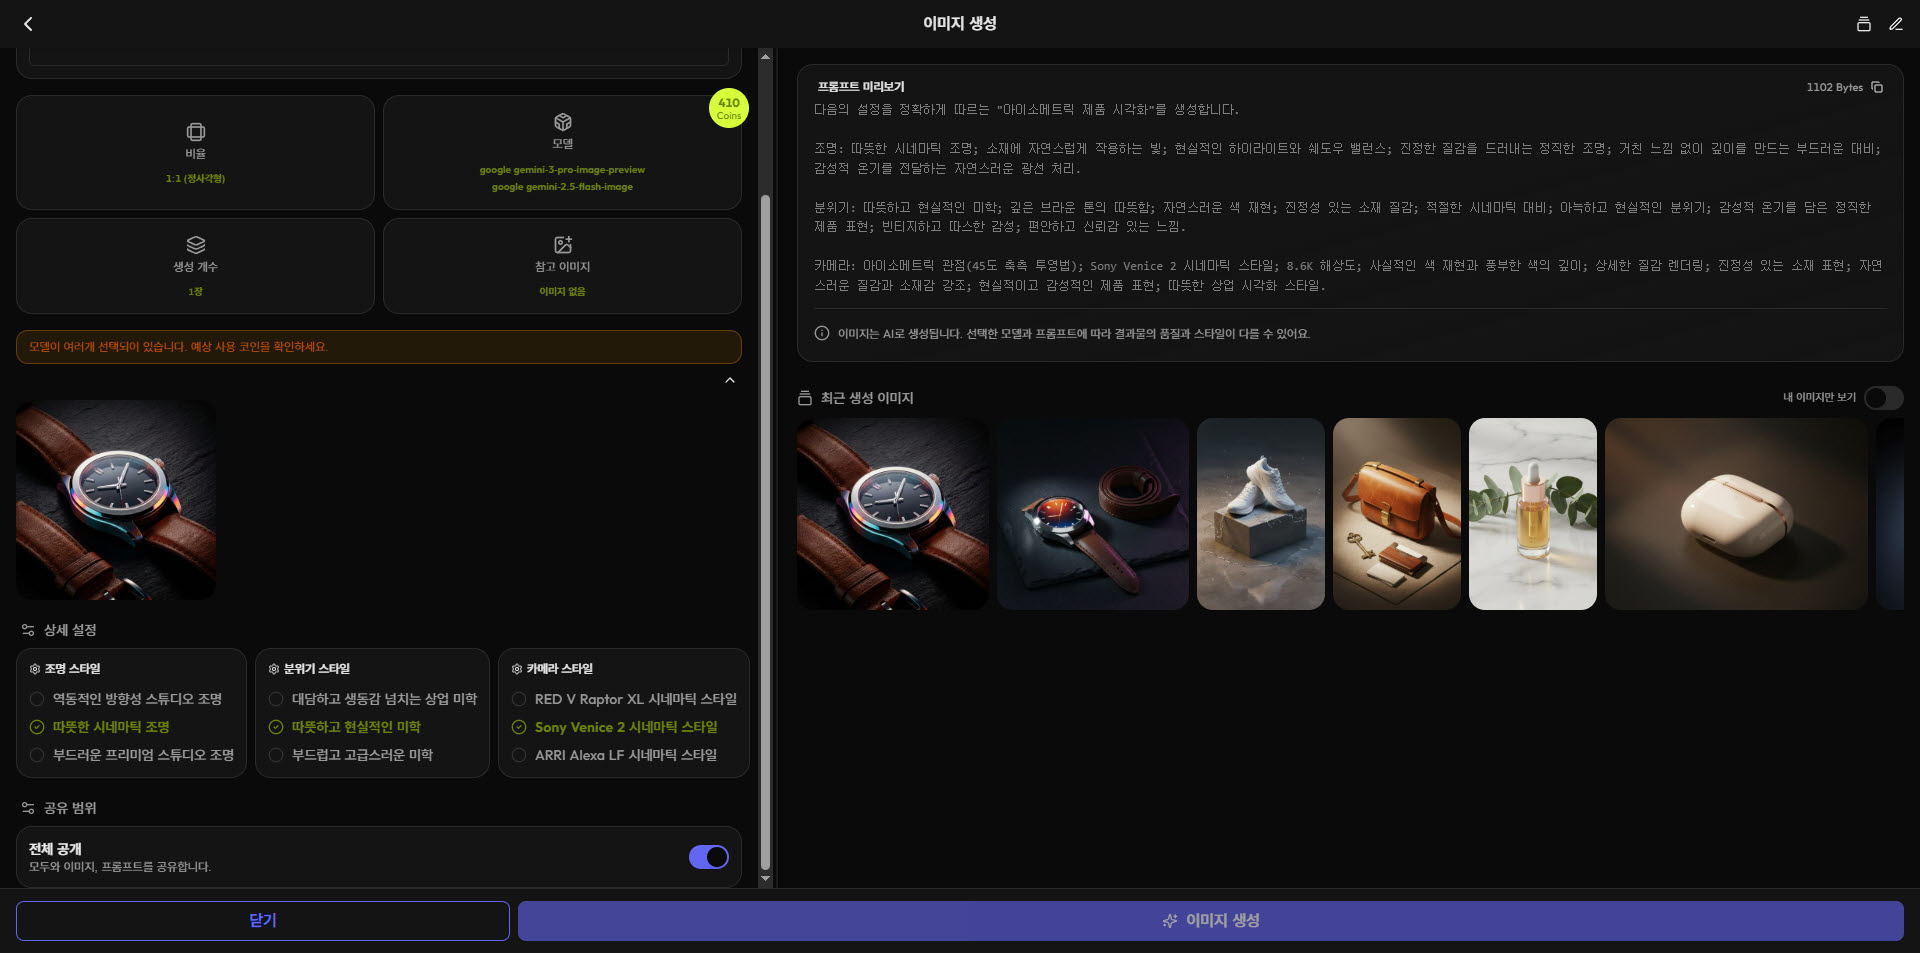Click the 이미지 생성 generate button
The image size is (1920, 953).
click(1210, 921)
